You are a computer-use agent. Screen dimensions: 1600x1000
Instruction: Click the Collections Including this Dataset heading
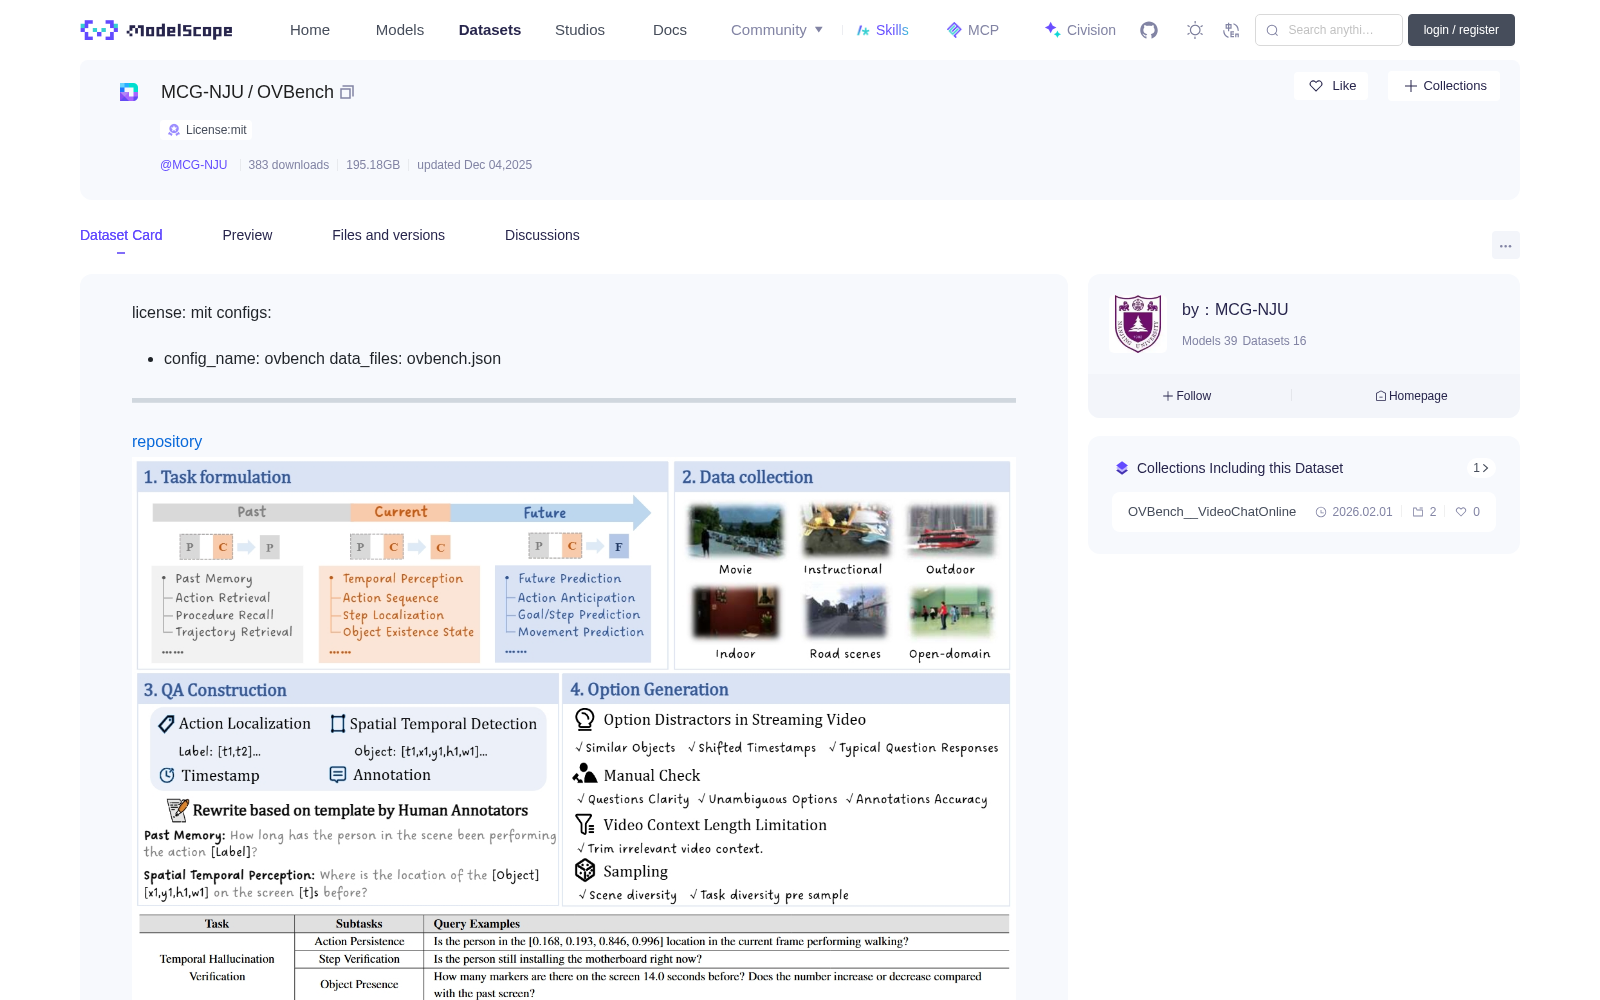coord(1240,468)
